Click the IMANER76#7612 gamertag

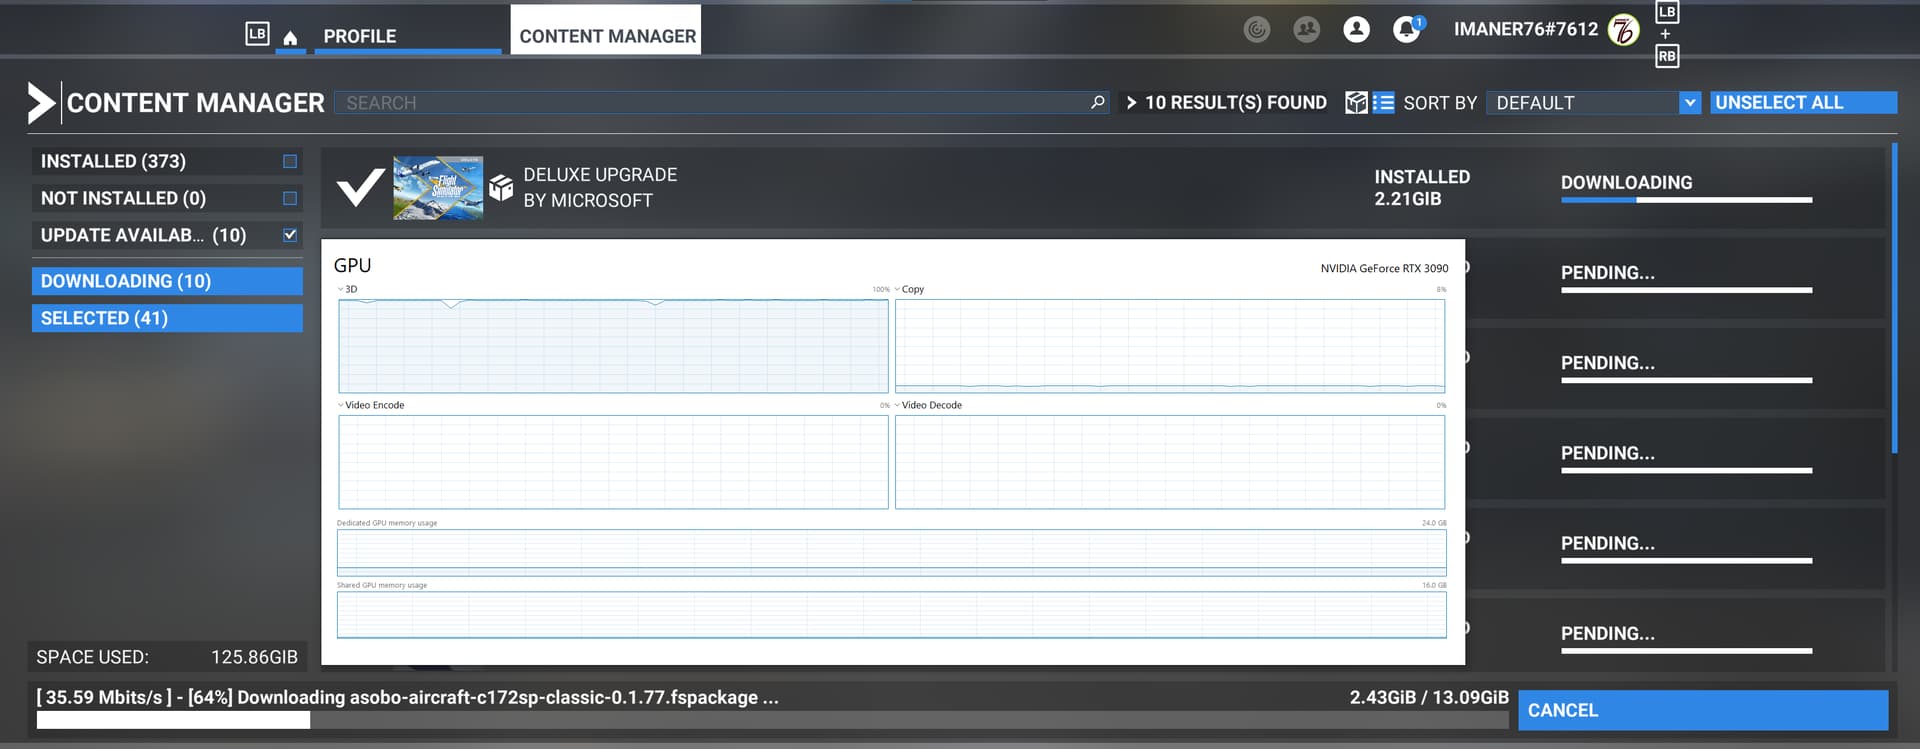(1526, 29)
